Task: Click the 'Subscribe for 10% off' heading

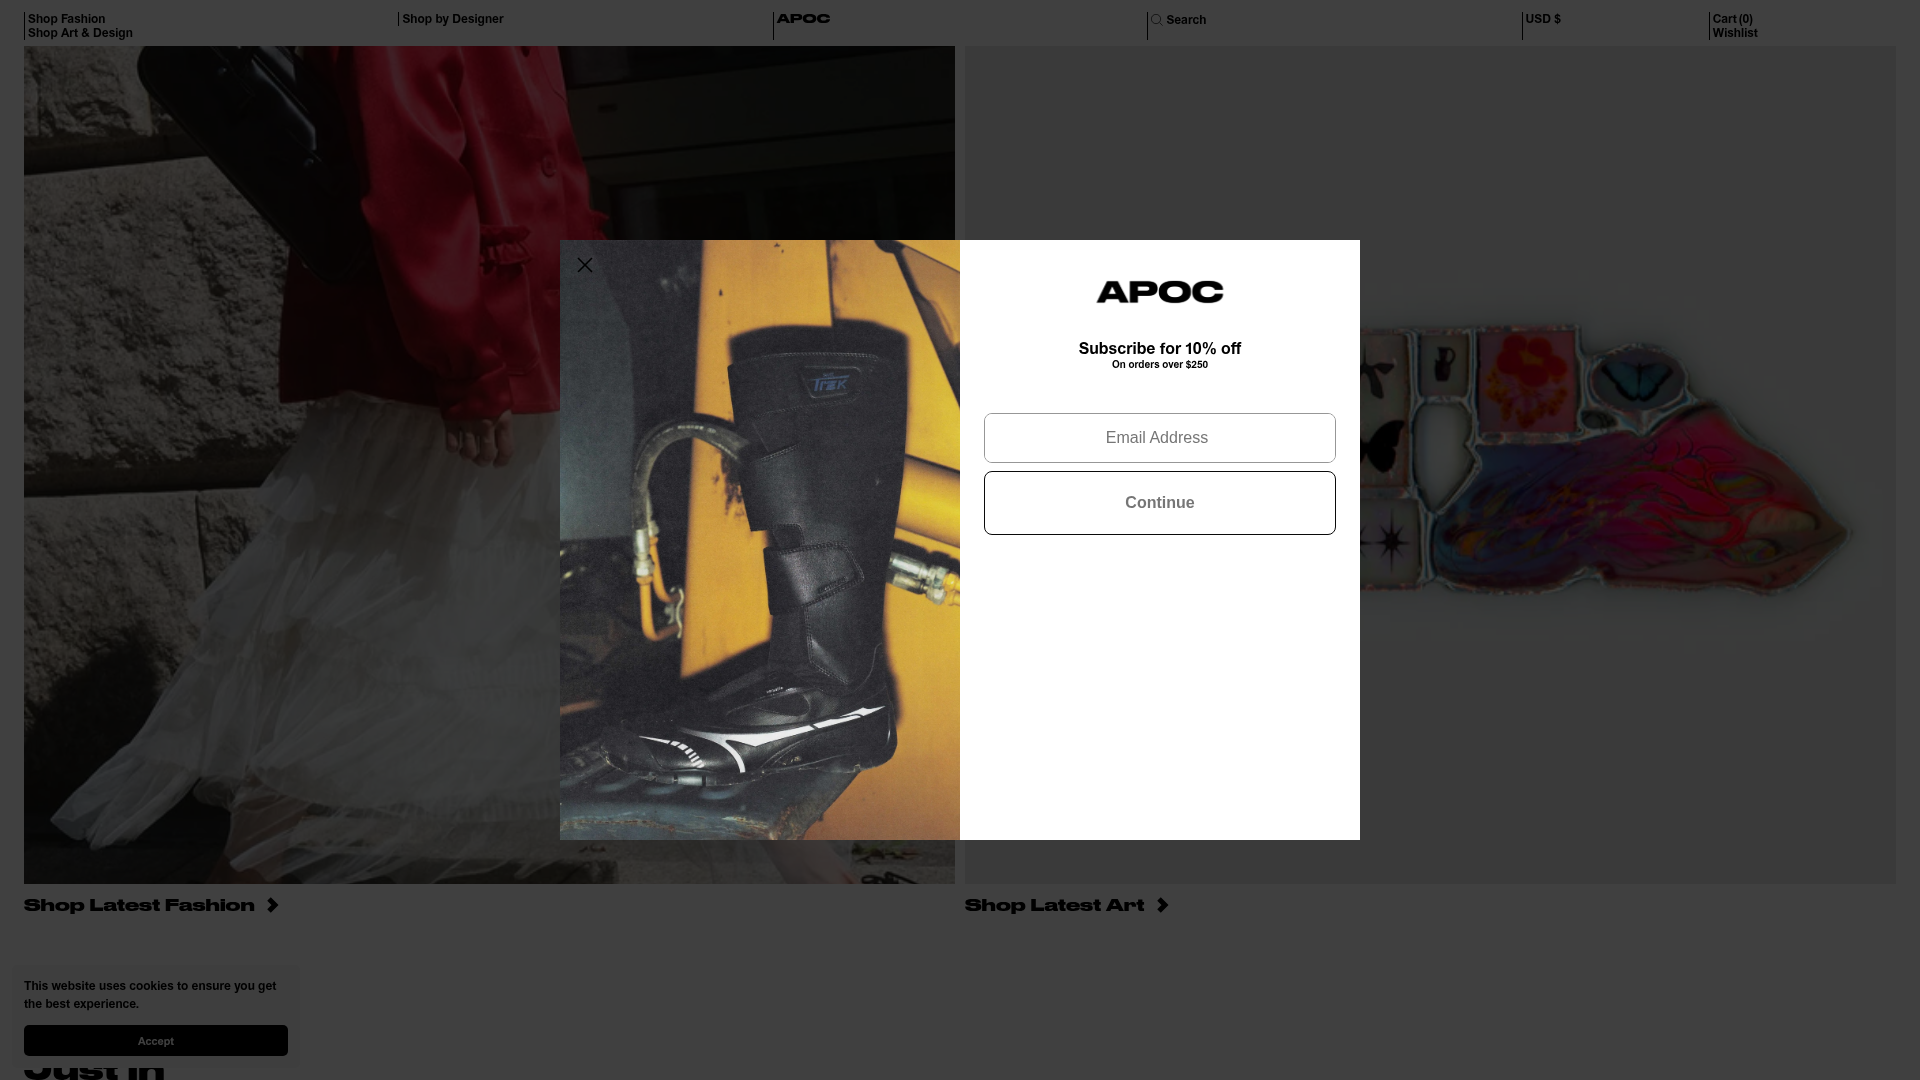Action: coord(1160,348)
